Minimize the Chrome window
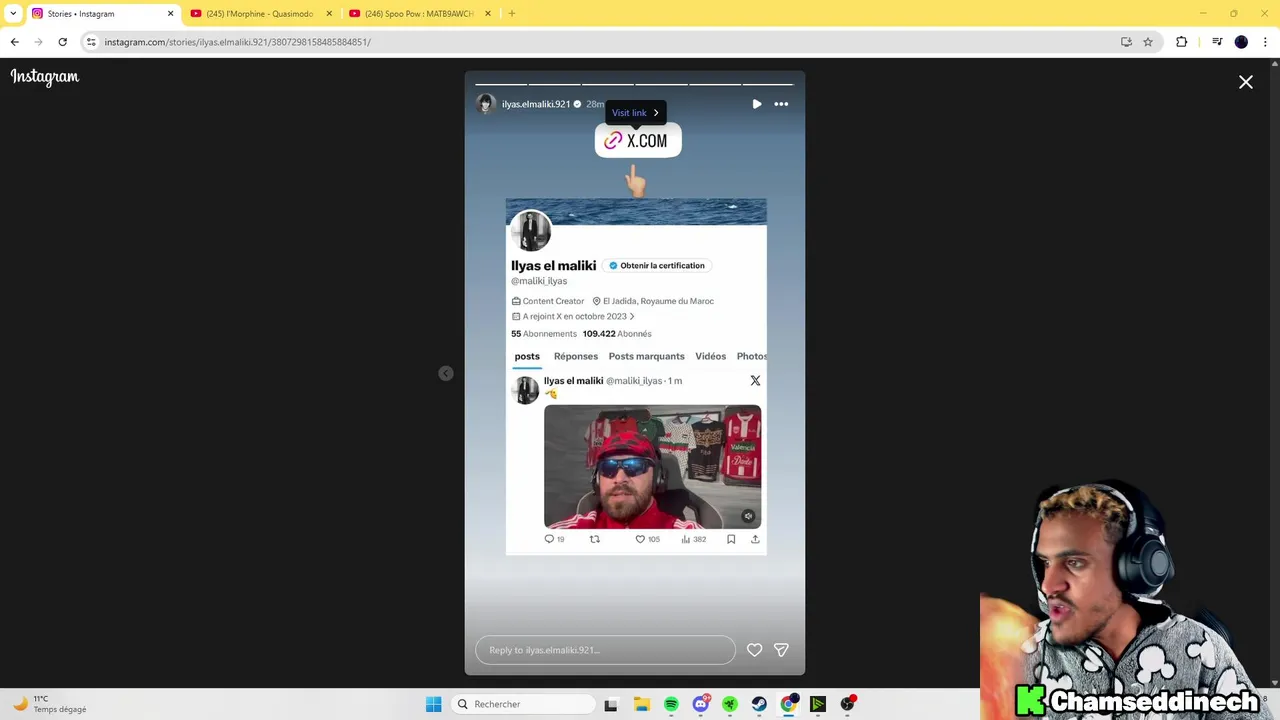 (1203, 13)
